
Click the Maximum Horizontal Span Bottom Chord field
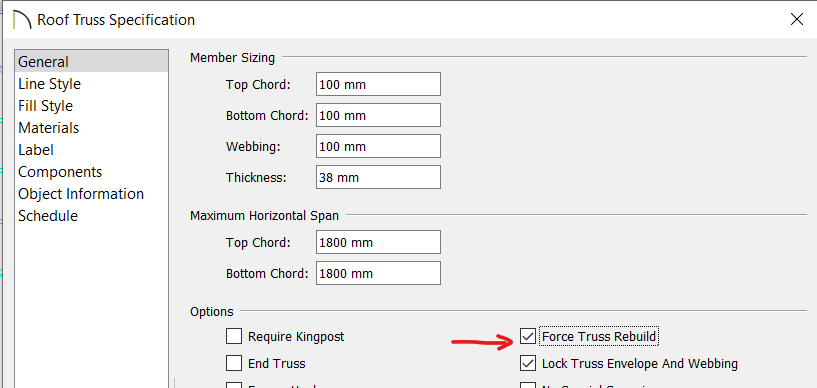378,273
